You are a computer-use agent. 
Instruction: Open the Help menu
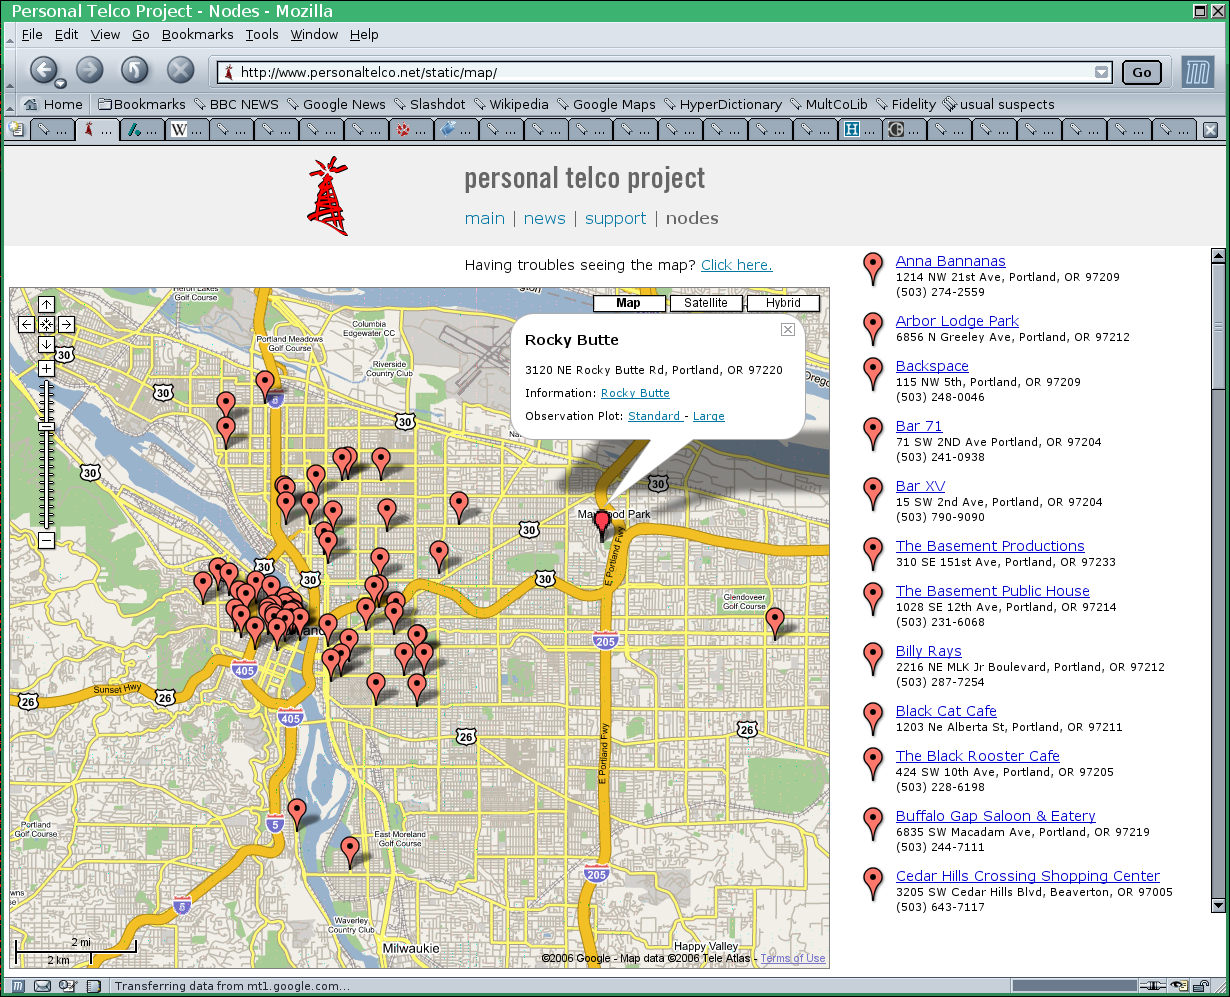(x=364, y=34)
